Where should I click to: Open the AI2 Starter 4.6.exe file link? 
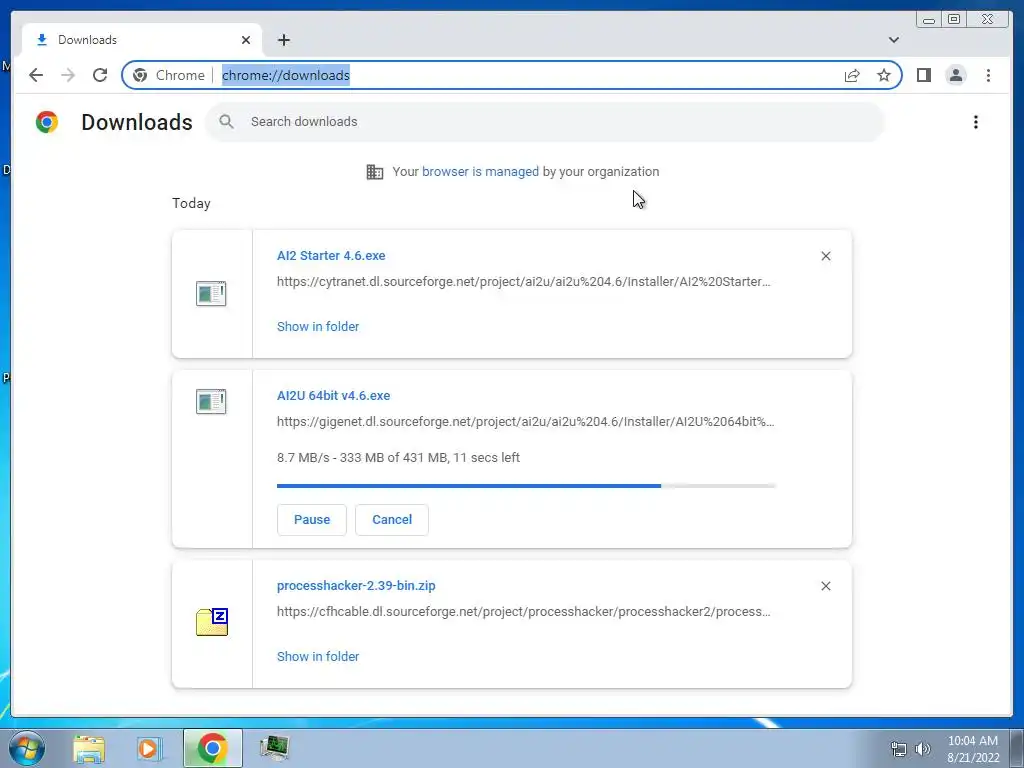coord(331,255)
